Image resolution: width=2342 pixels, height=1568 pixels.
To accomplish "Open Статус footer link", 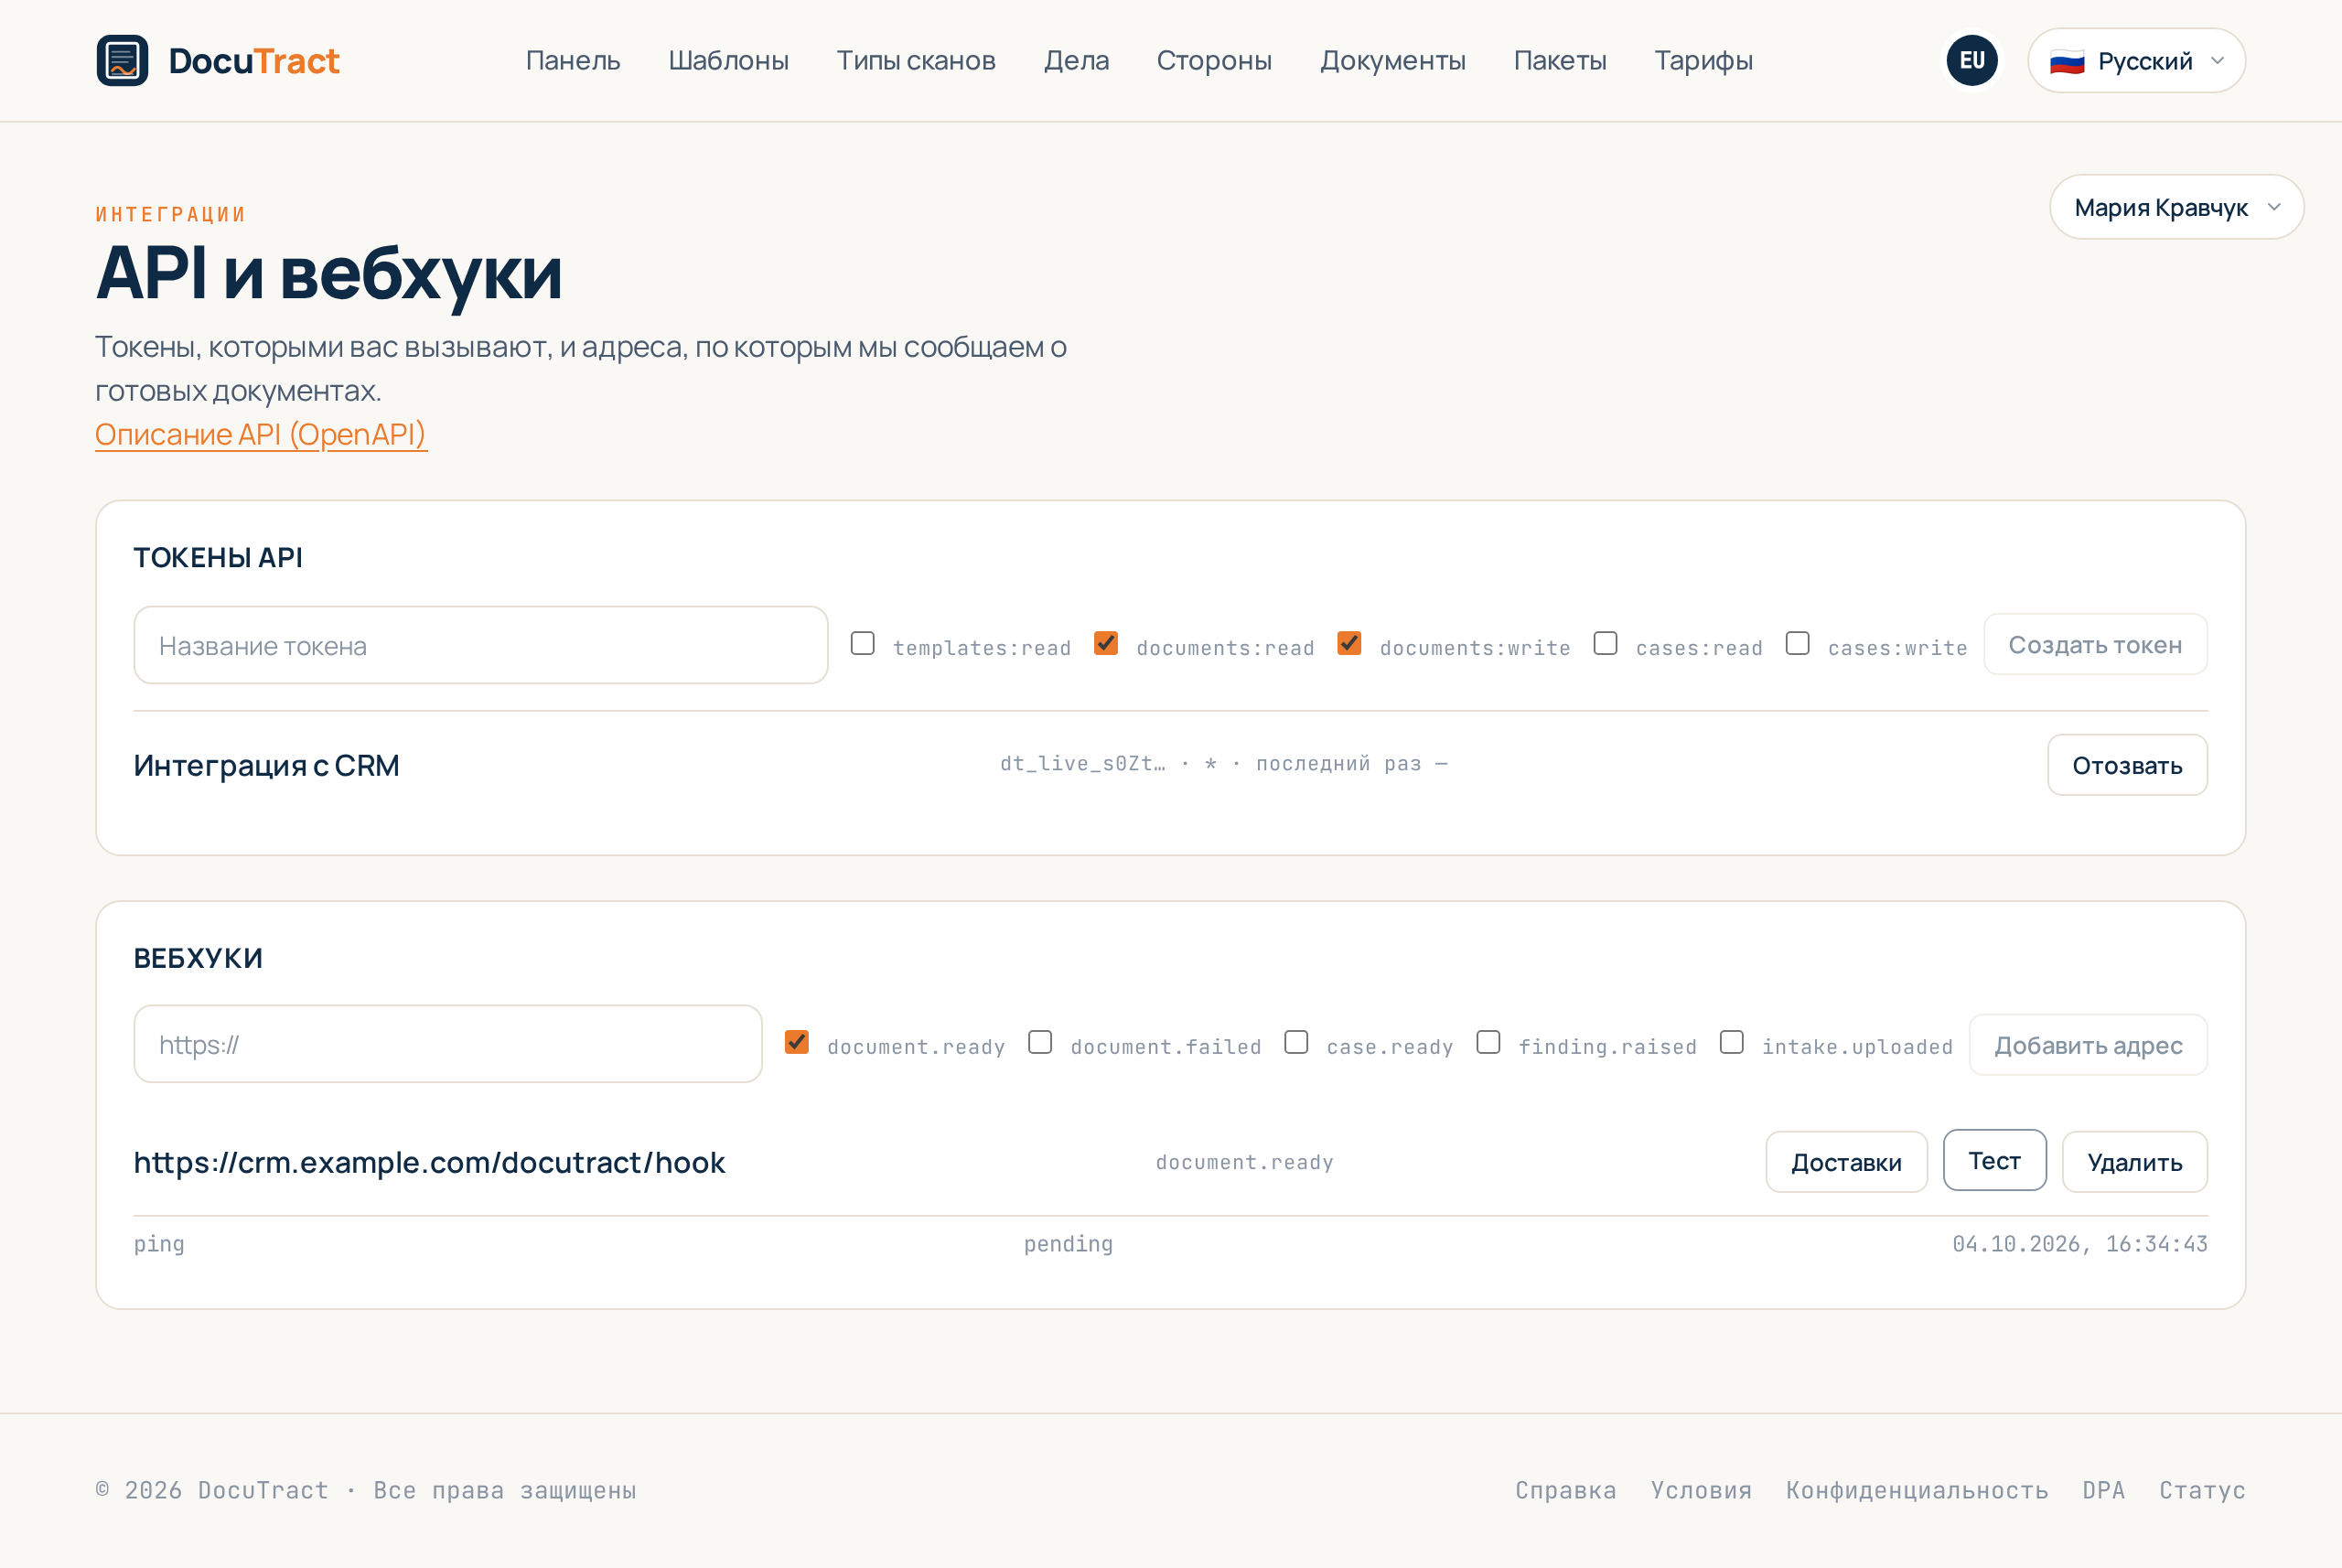I will point(2202,1490).
